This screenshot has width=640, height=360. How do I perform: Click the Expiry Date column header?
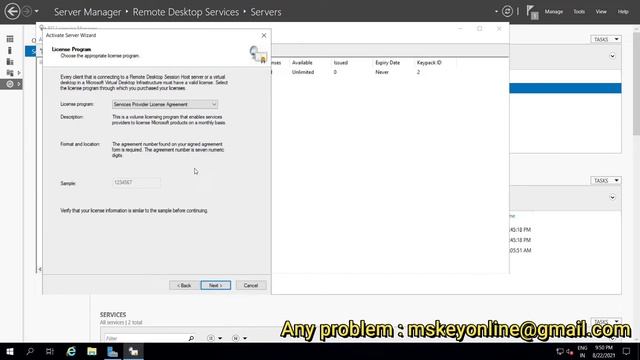pyautogui.click(x=387, y=62)
